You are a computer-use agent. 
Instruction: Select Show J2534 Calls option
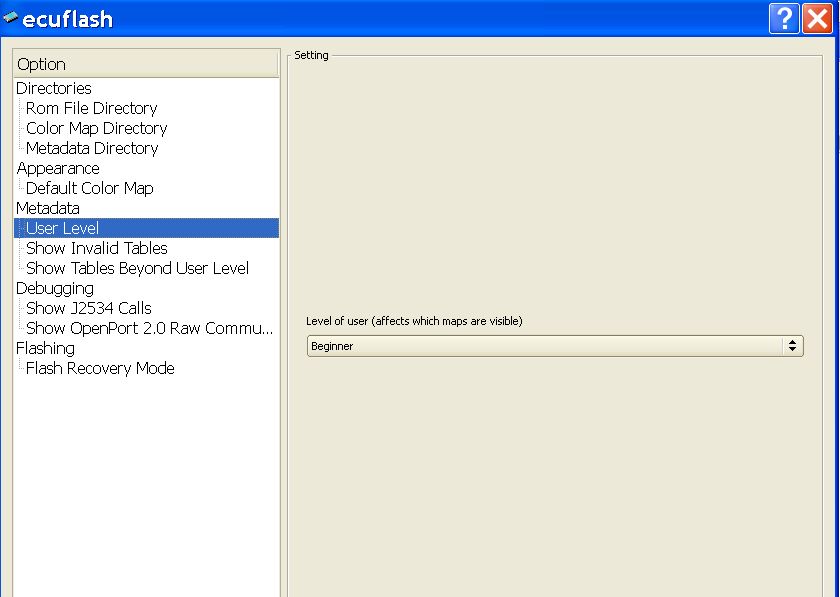pos(88,308)
